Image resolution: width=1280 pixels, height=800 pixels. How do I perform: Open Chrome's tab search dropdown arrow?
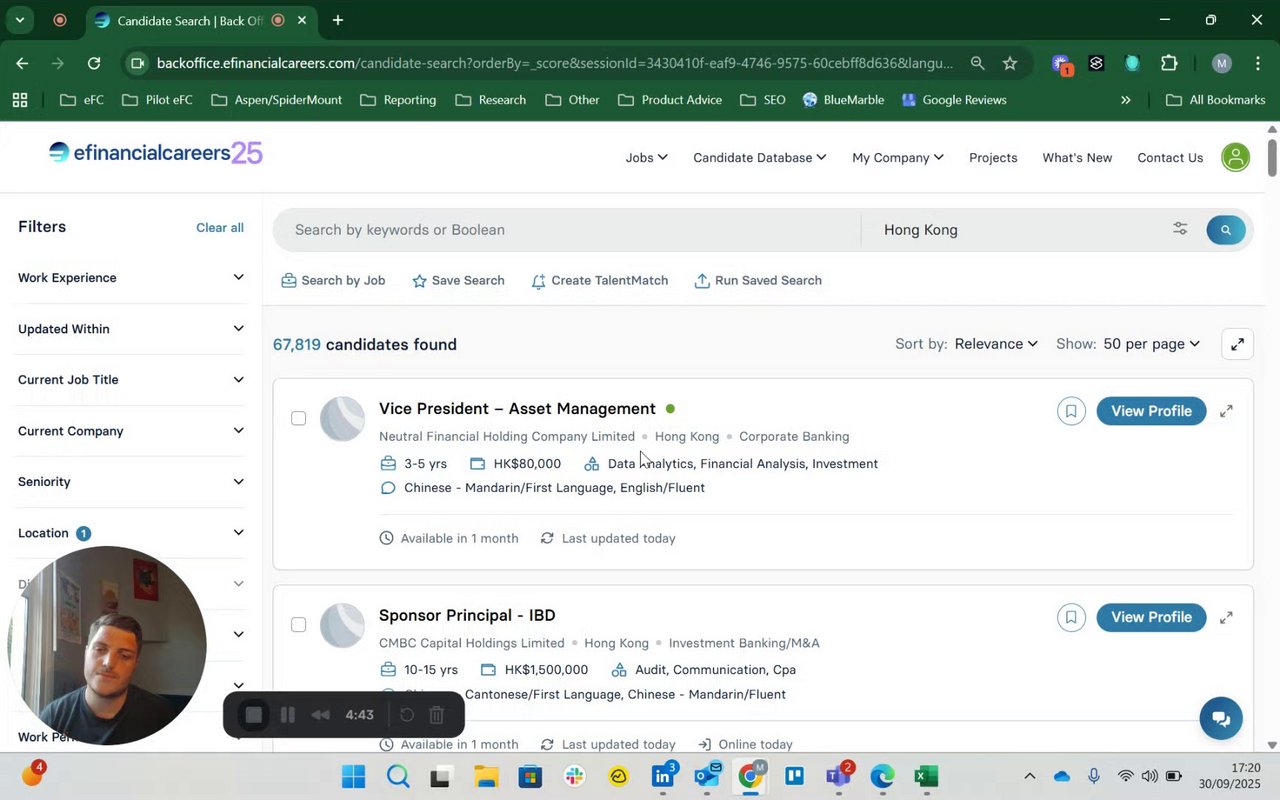click(x=19, y=20)
